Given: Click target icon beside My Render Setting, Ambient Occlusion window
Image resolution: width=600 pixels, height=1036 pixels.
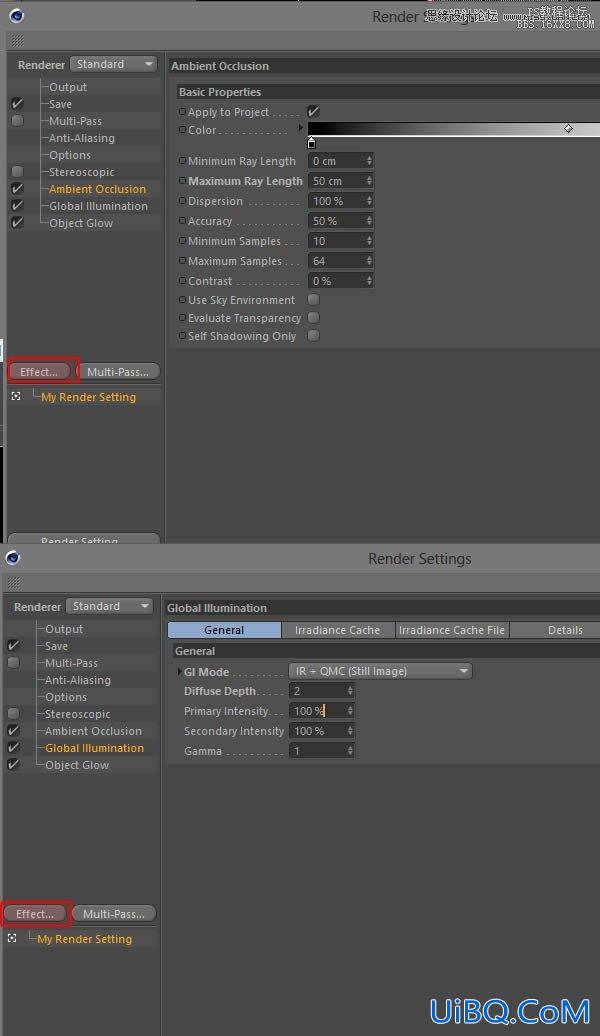Looking at the screenshot, I should (x=16, y=396).
